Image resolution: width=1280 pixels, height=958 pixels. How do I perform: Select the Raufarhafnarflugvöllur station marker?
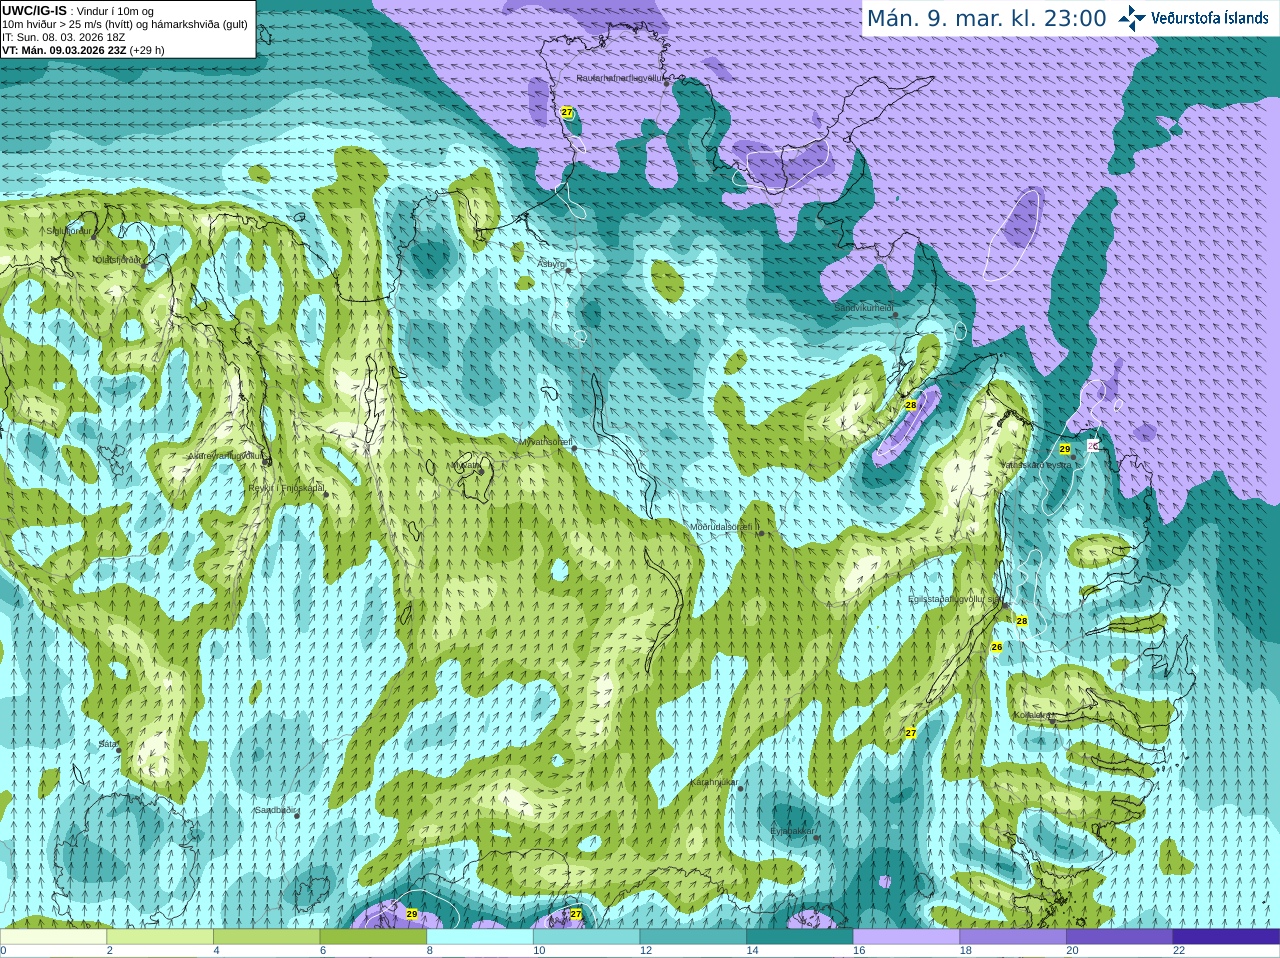pyautogui.click(x=667, y=84)
